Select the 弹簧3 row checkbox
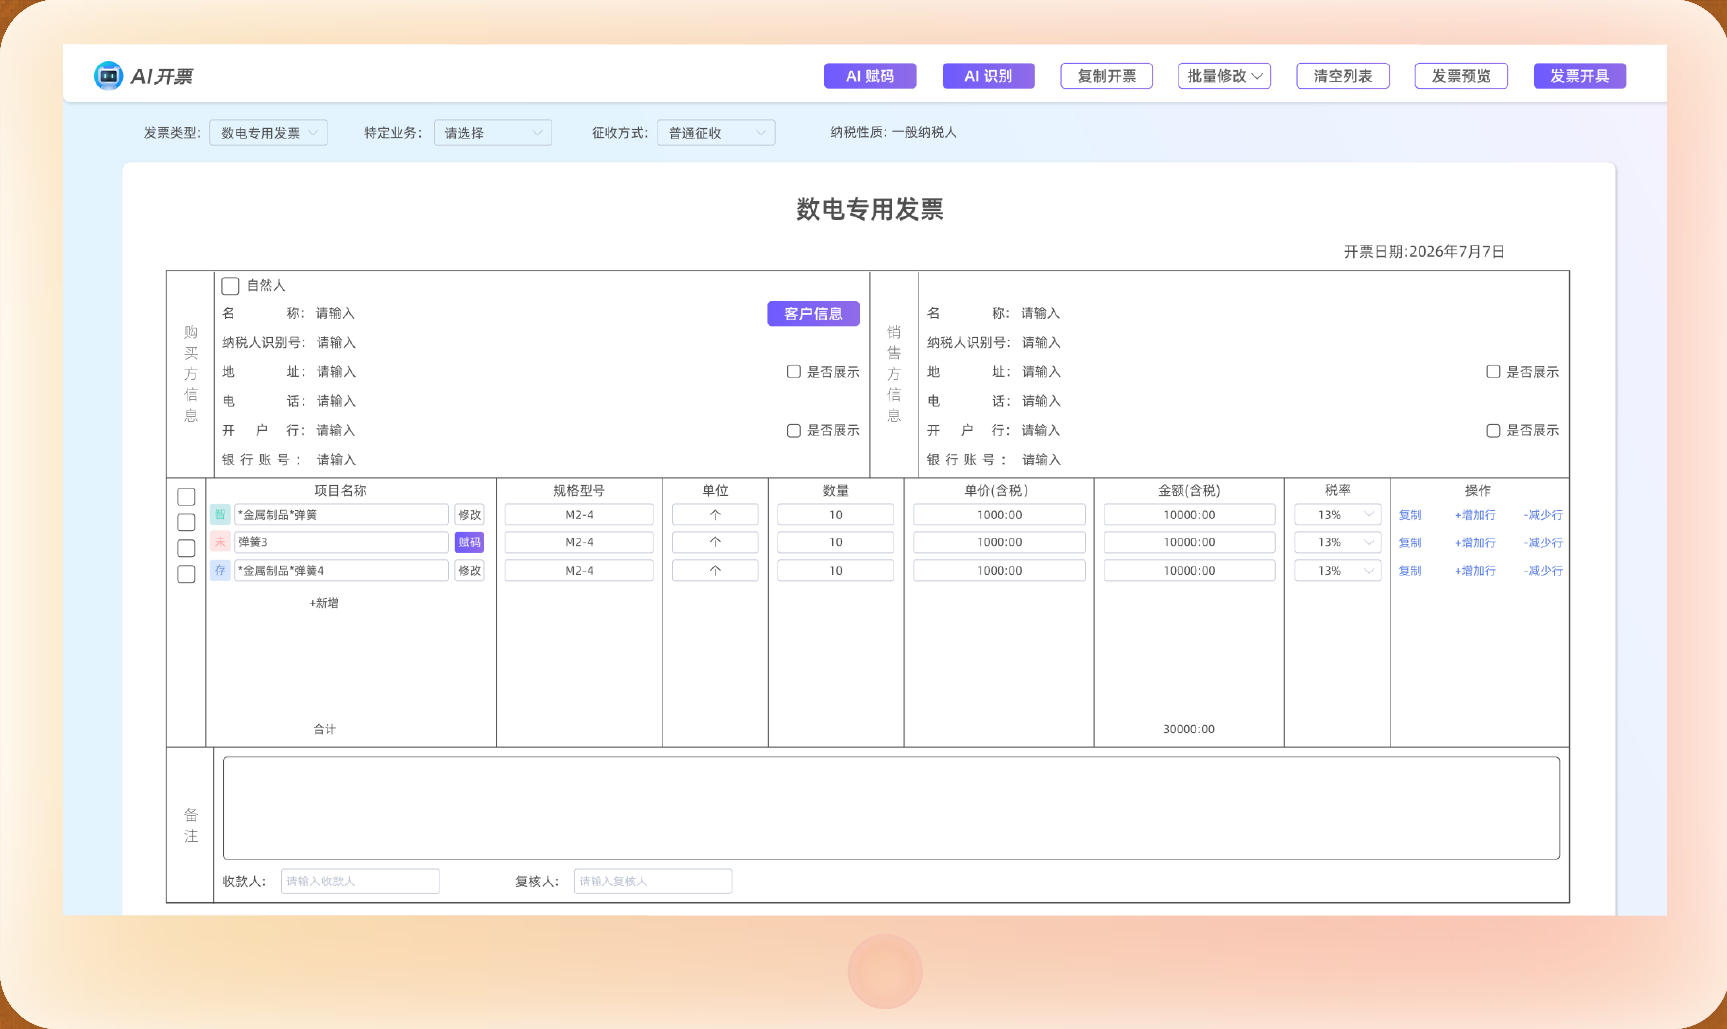 coord(186,548)
